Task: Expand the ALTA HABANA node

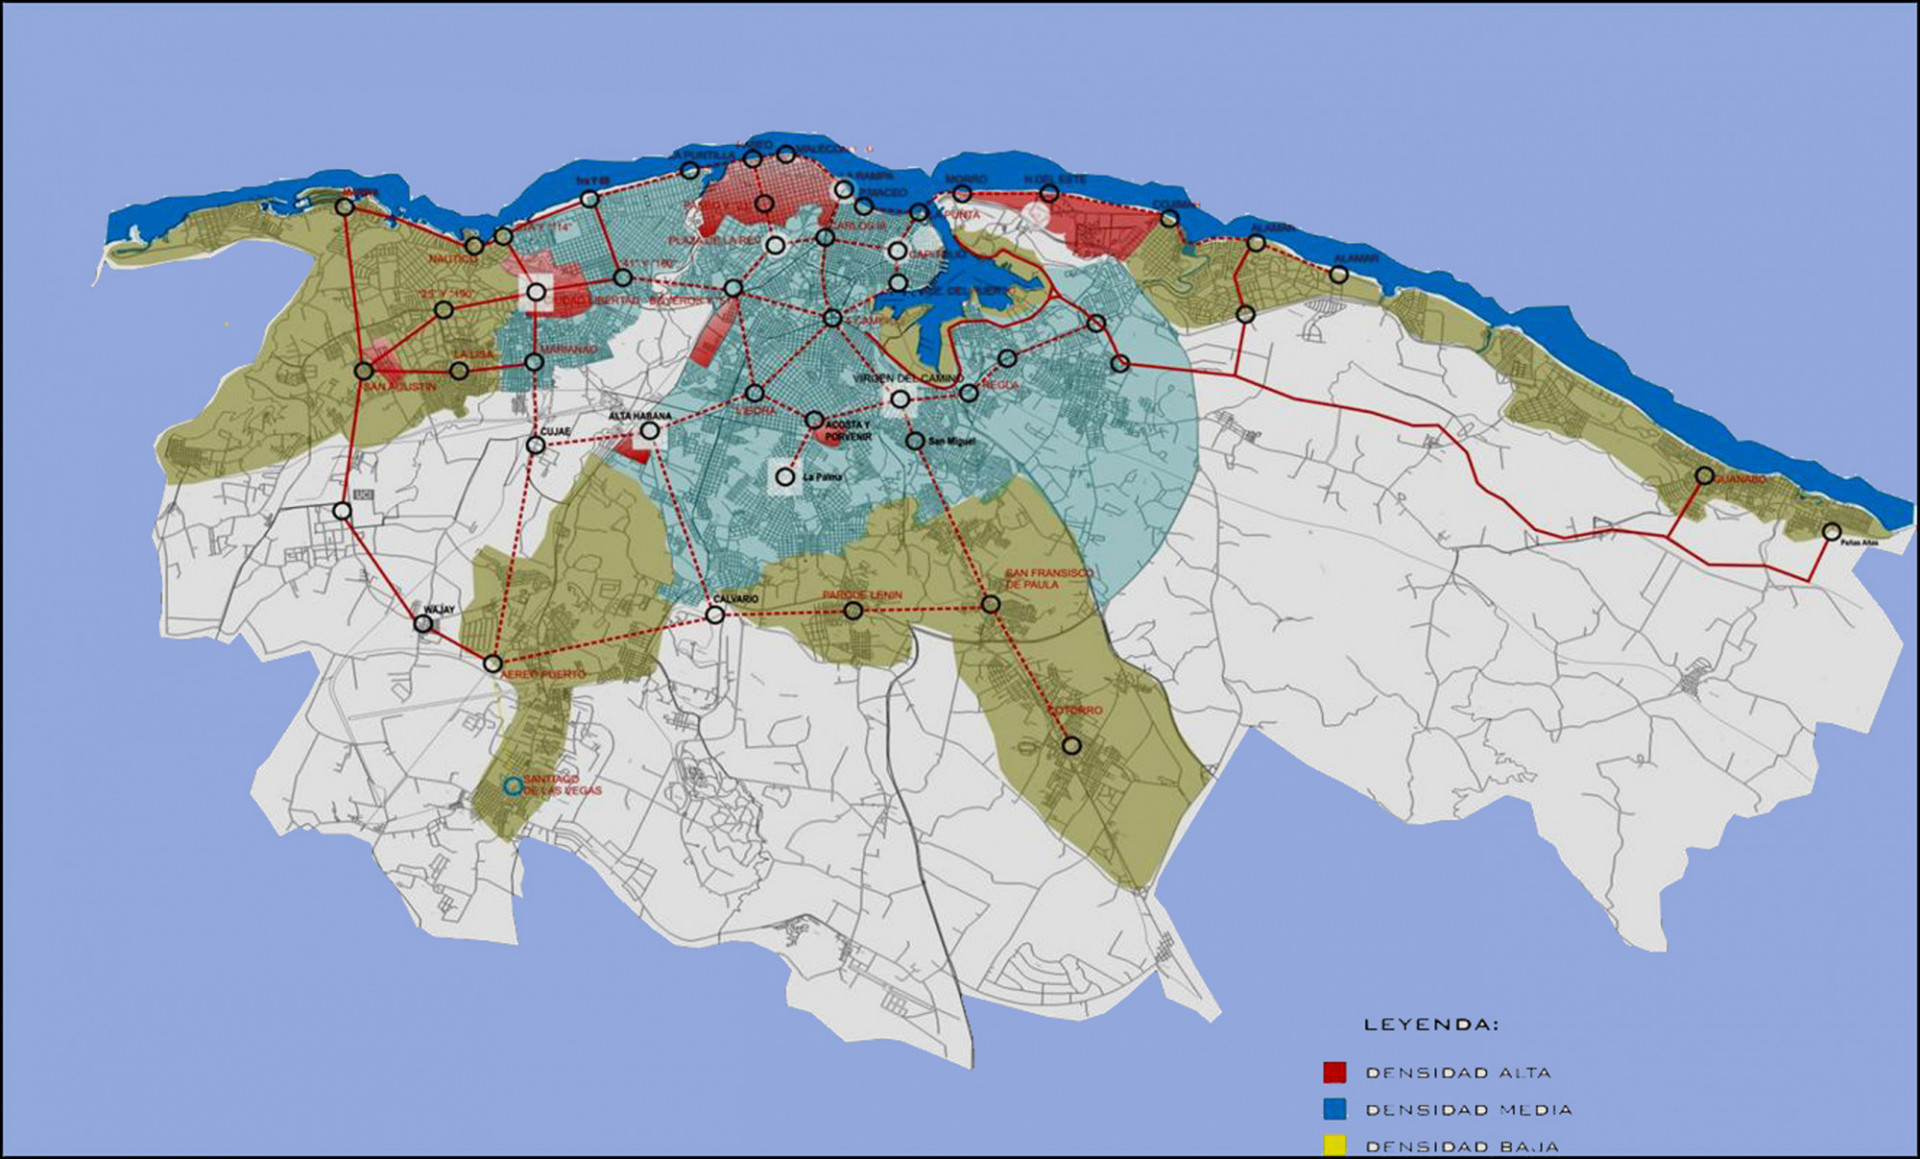Action: 649,431
